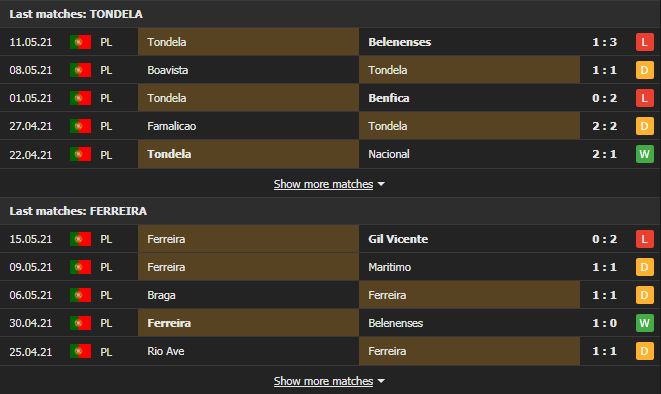Open the Gil Vicente team link
Viewport: 661px width, 394px height.
pos(398,239)
